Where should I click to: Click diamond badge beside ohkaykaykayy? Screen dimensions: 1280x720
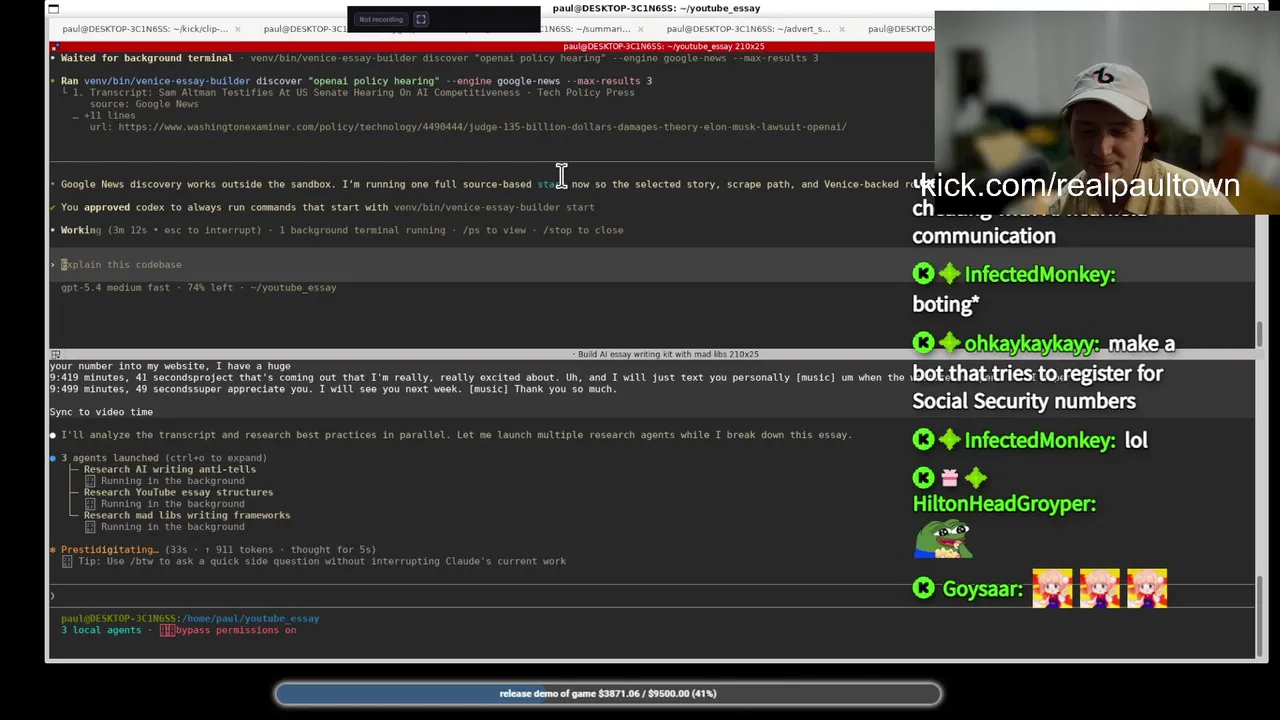949,343
